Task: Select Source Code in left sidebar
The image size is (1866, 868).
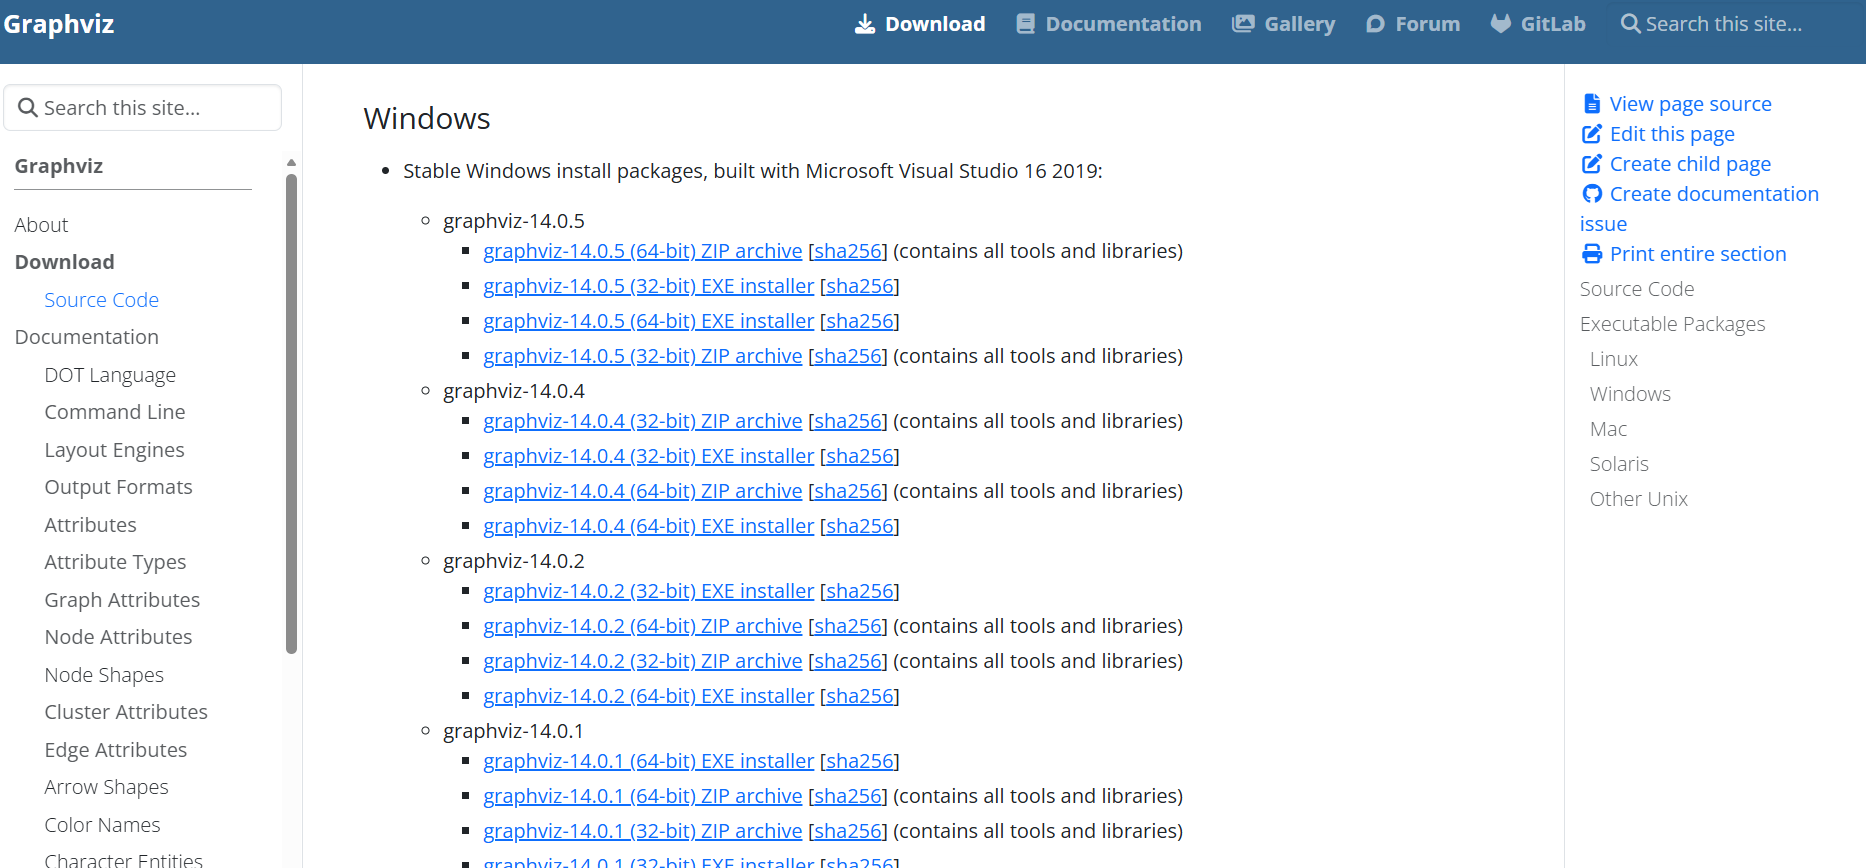Action: click(x=101, y=300)
